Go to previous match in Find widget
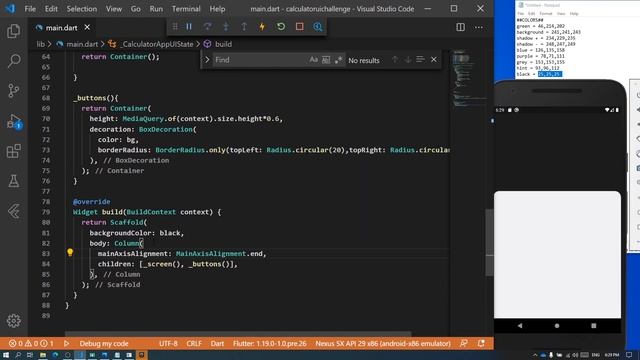The width and height of the screenshot is (640, 360). 395,60
